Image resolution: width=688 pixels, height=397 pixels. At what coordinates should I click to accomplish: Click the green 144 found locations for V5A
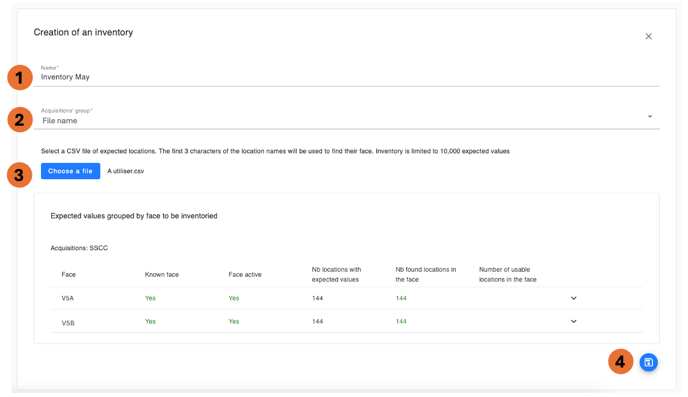pyautogui.click(x=401, y=298)
